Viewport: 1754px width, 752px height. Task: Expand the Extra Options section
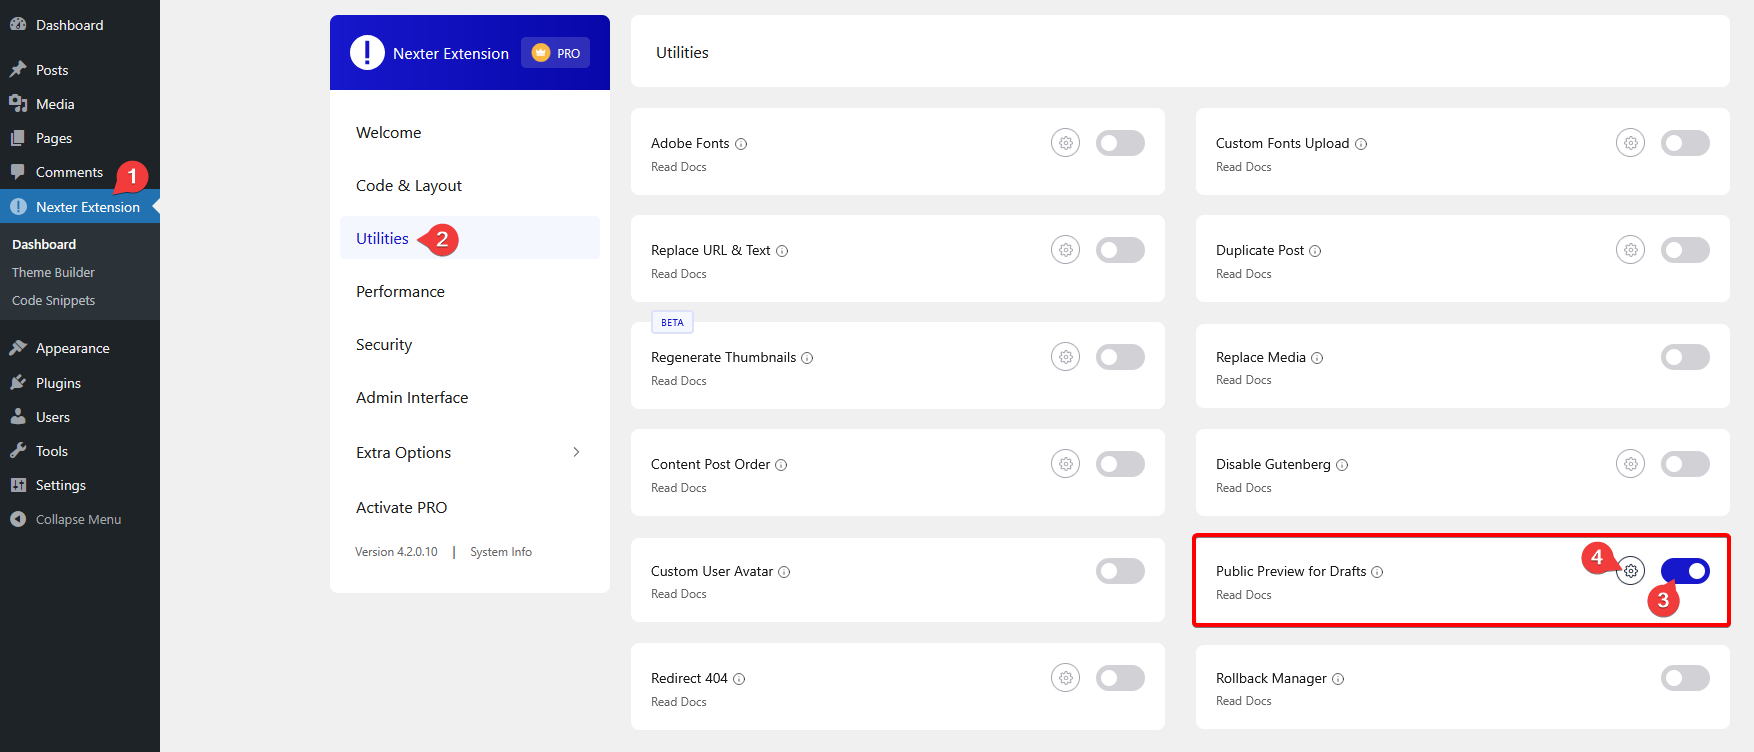(403, 452)
